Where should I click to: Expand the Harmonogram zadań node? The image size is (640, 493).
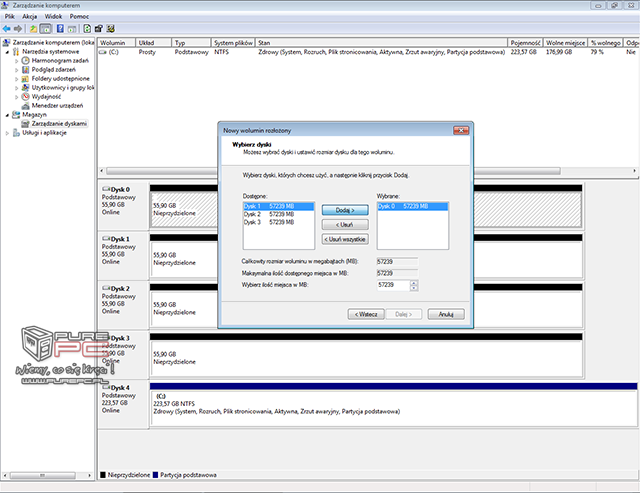tap(17, 61)
